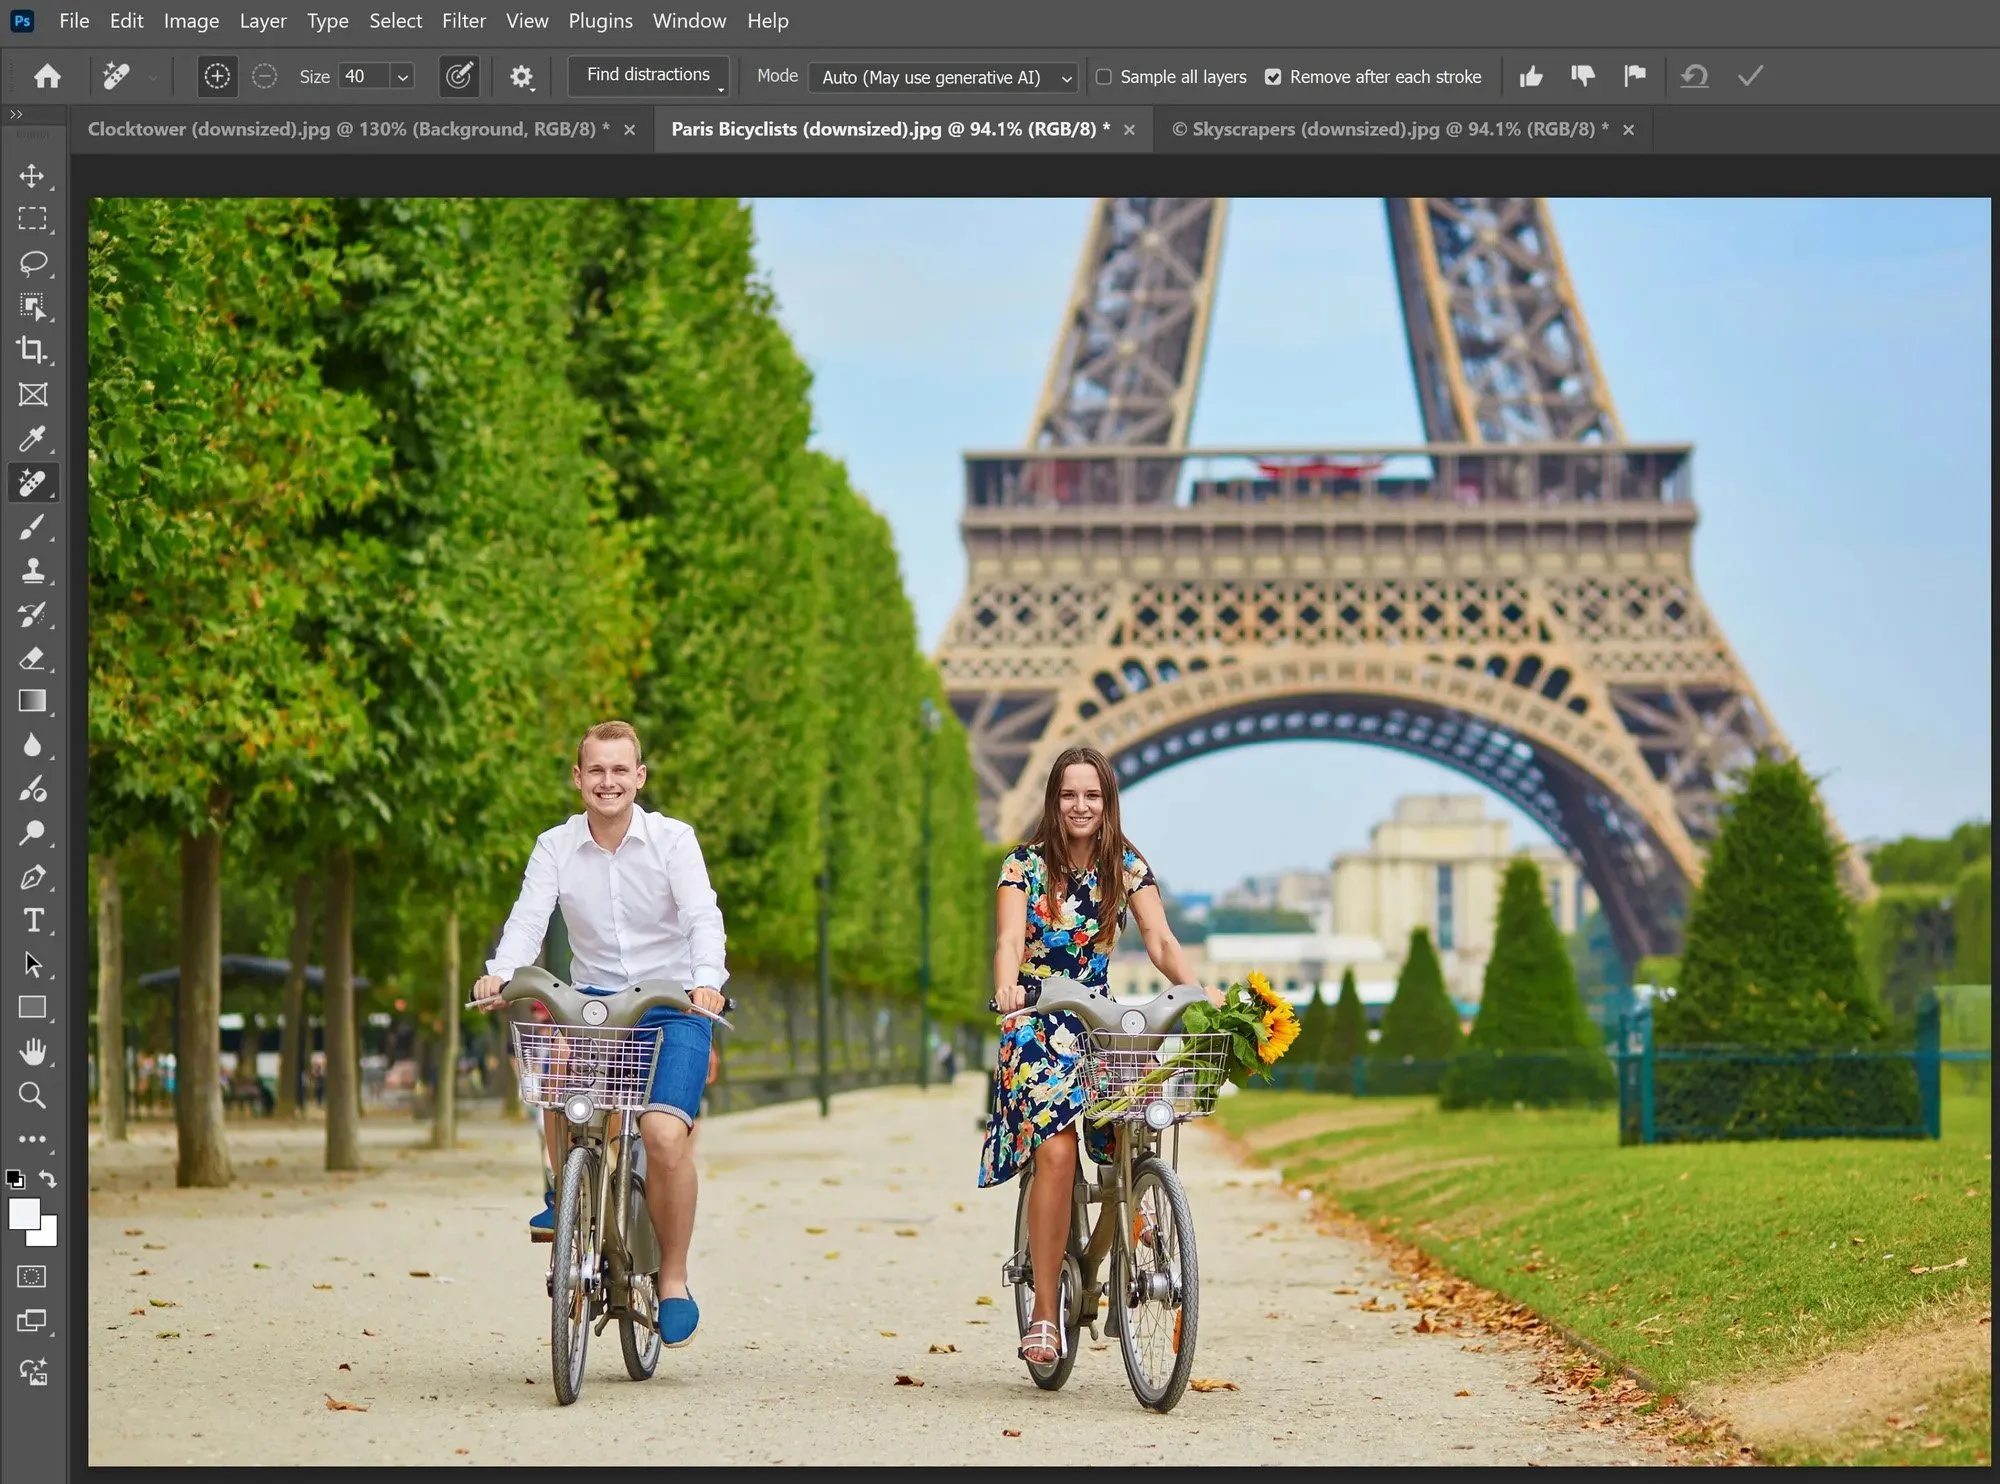Pick the Eyedropper tool
Image resolution: width=2000 pixels, height=1484 pixels.
coord(32,438)
